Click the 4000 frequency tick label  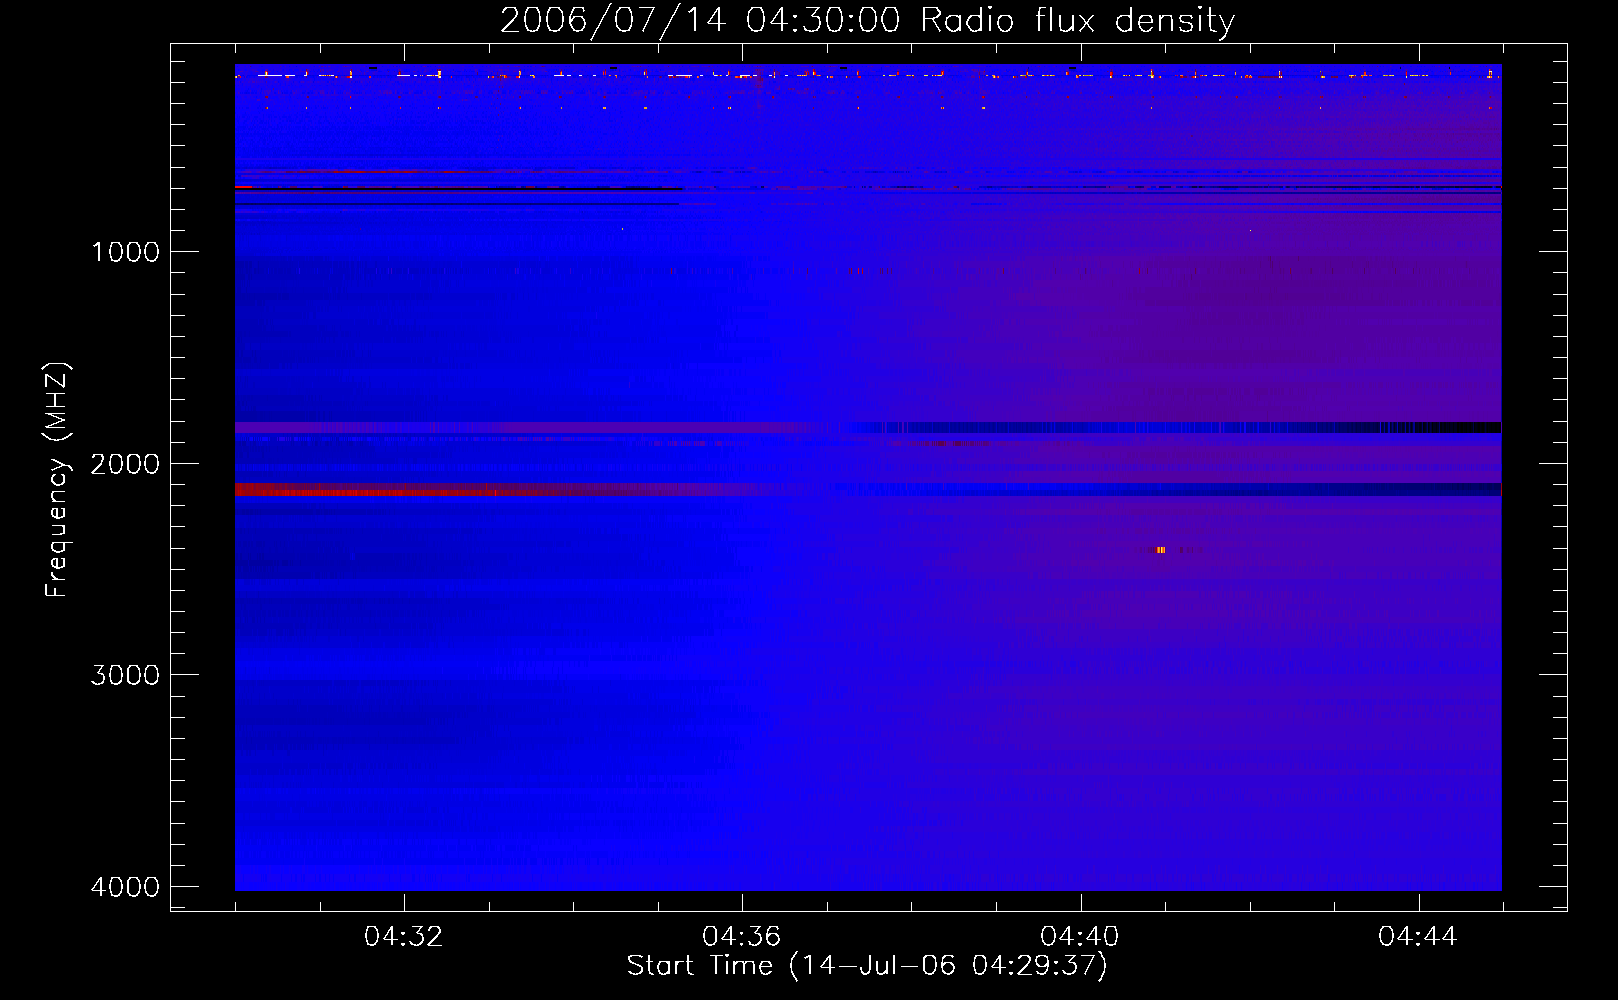point(125,887)
